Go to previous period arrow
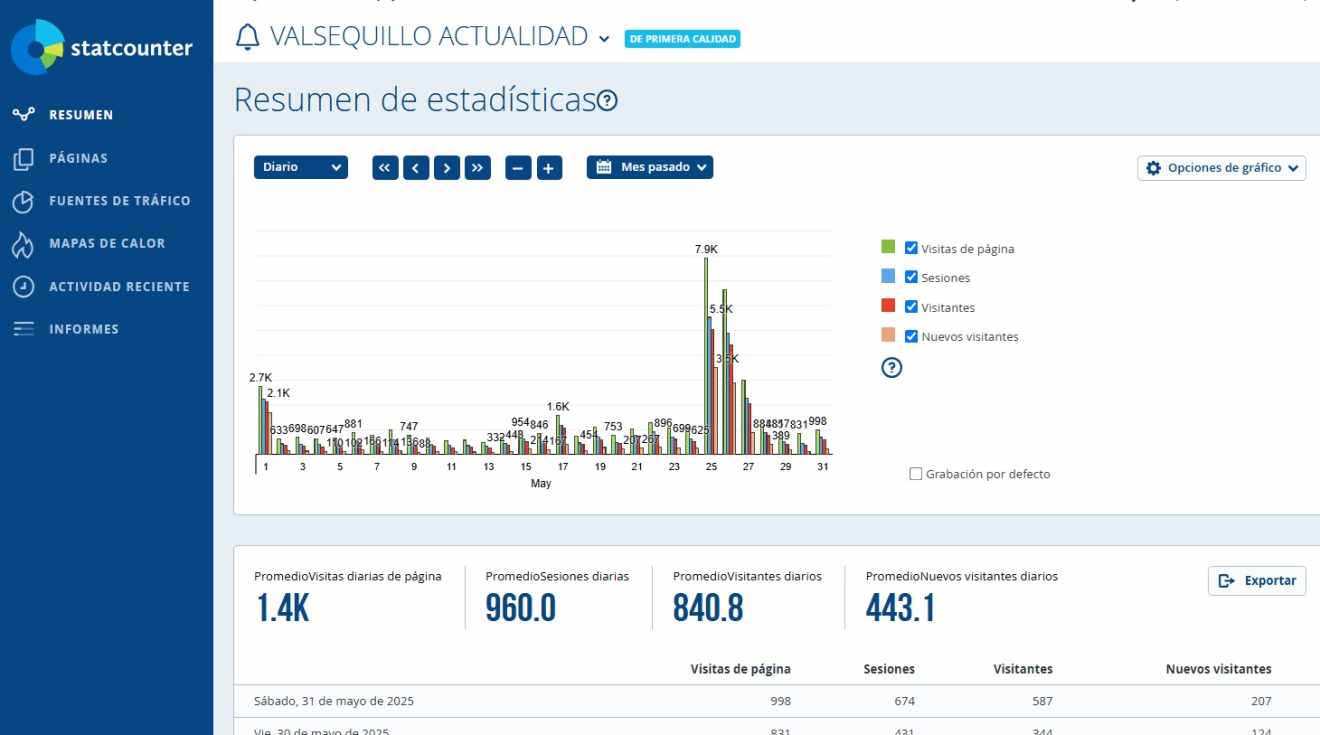This screenshot has height=735, width=1320. click(x=416, y=168)
